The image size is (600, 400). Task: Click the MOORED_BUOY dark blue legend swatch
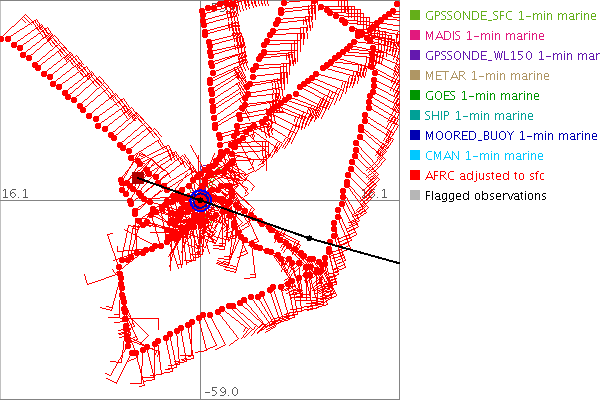click(x=415, y=136)
